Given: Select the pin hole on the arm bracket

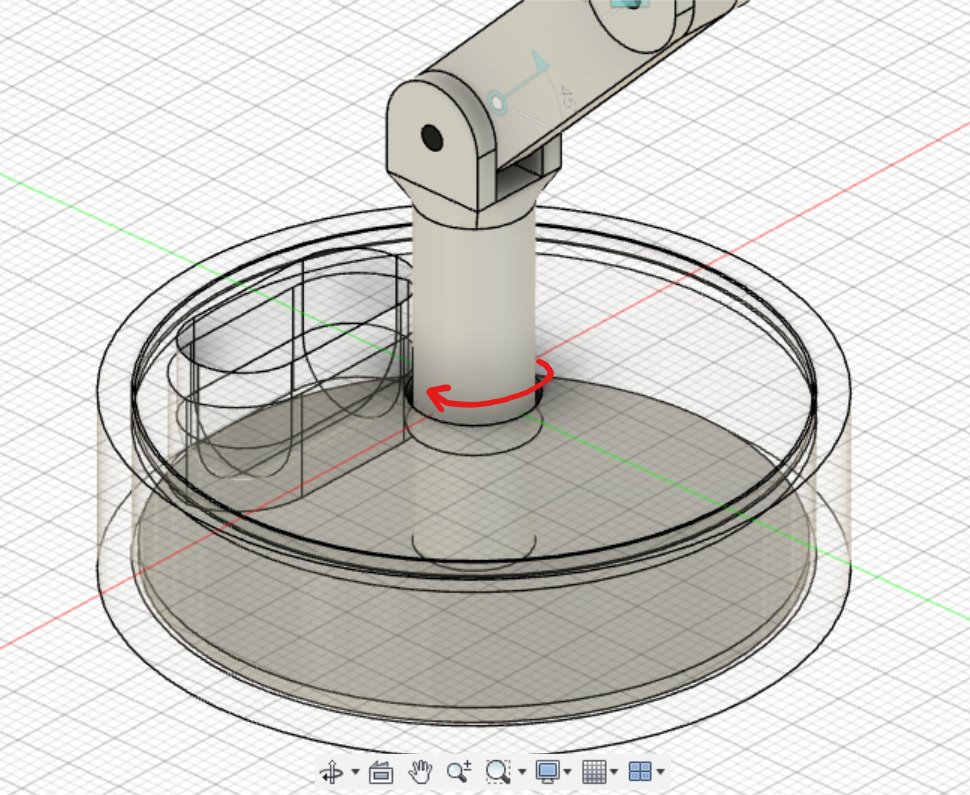Looking at the screenshot, I should (432, 137).
